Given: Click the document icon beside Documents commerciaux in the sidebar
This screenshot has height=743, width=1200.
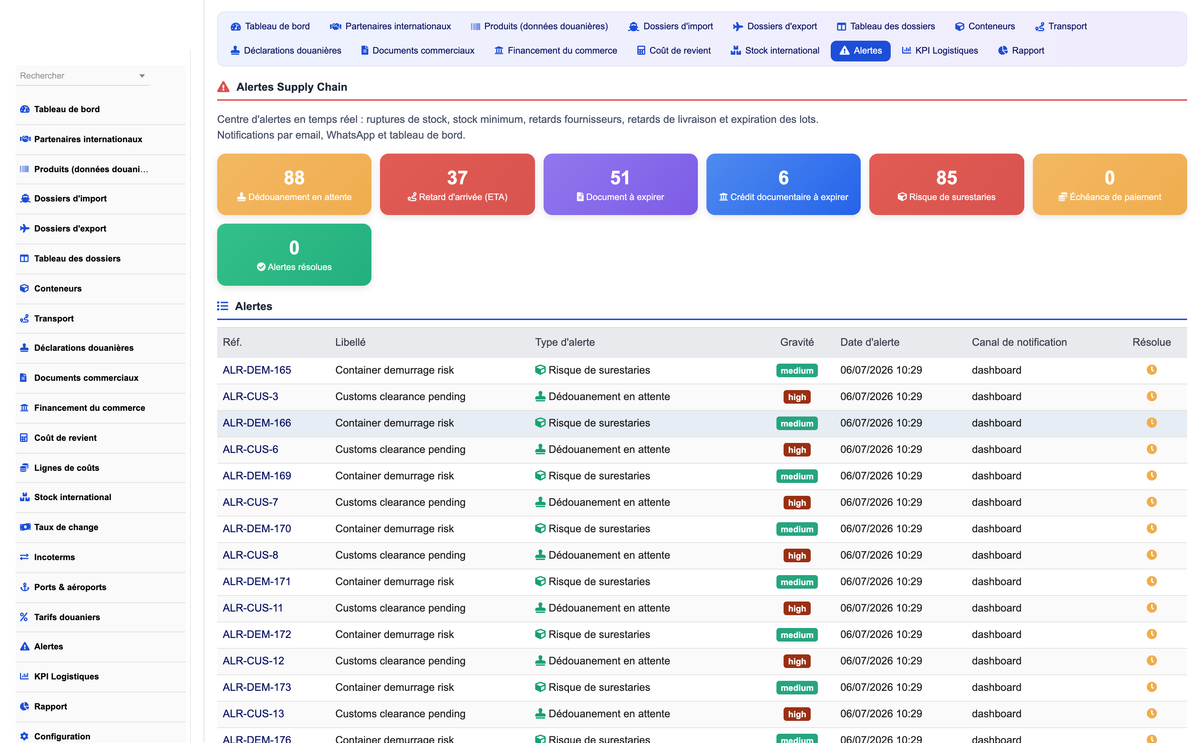Looking at the screenshot, I should pyautogui.click(x=24, y=378).
